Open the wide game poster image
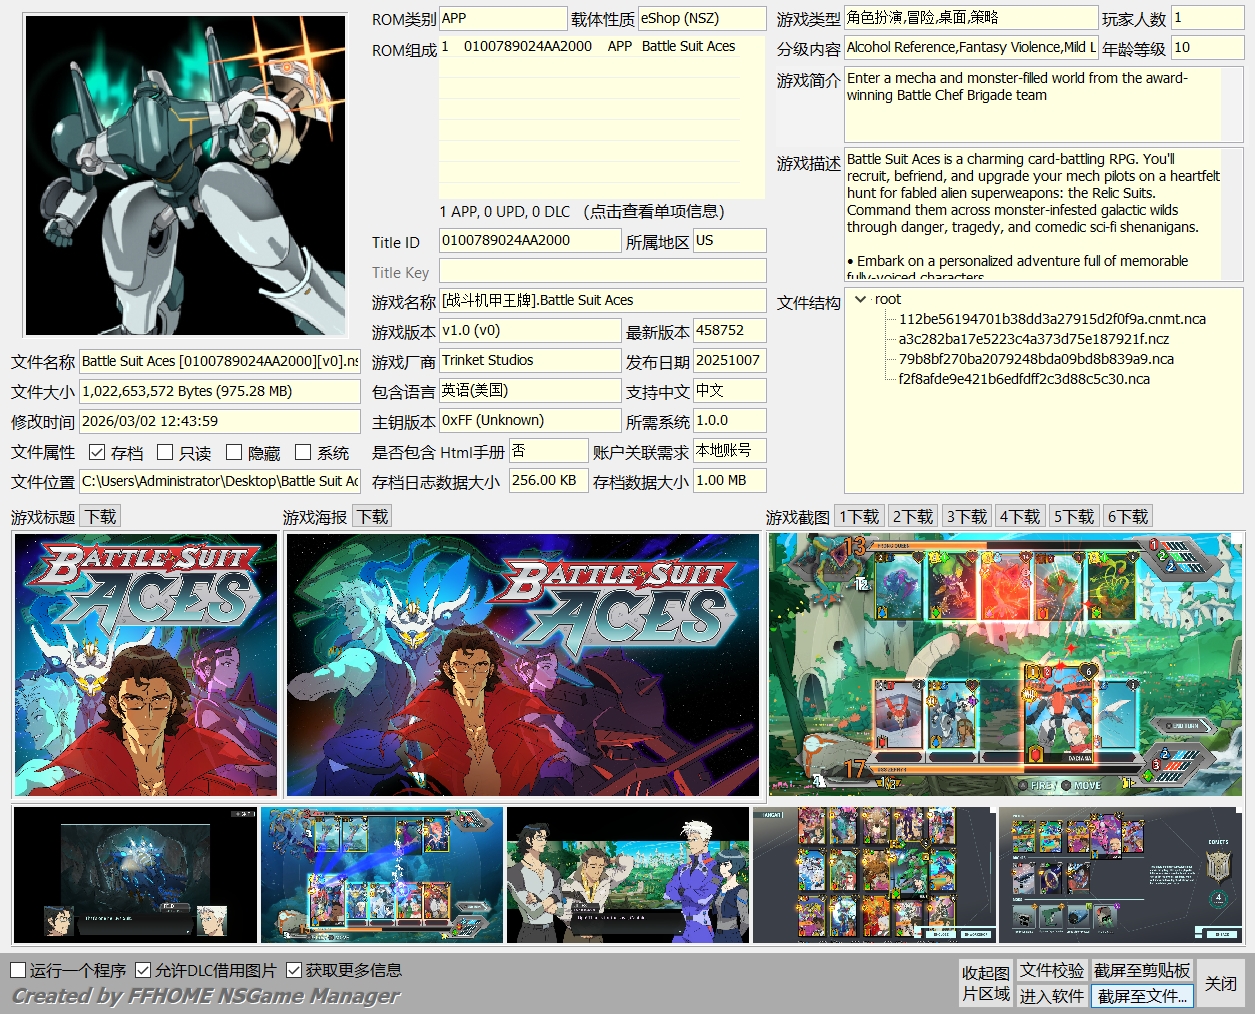1255x1014 pixels. [523, 665]
